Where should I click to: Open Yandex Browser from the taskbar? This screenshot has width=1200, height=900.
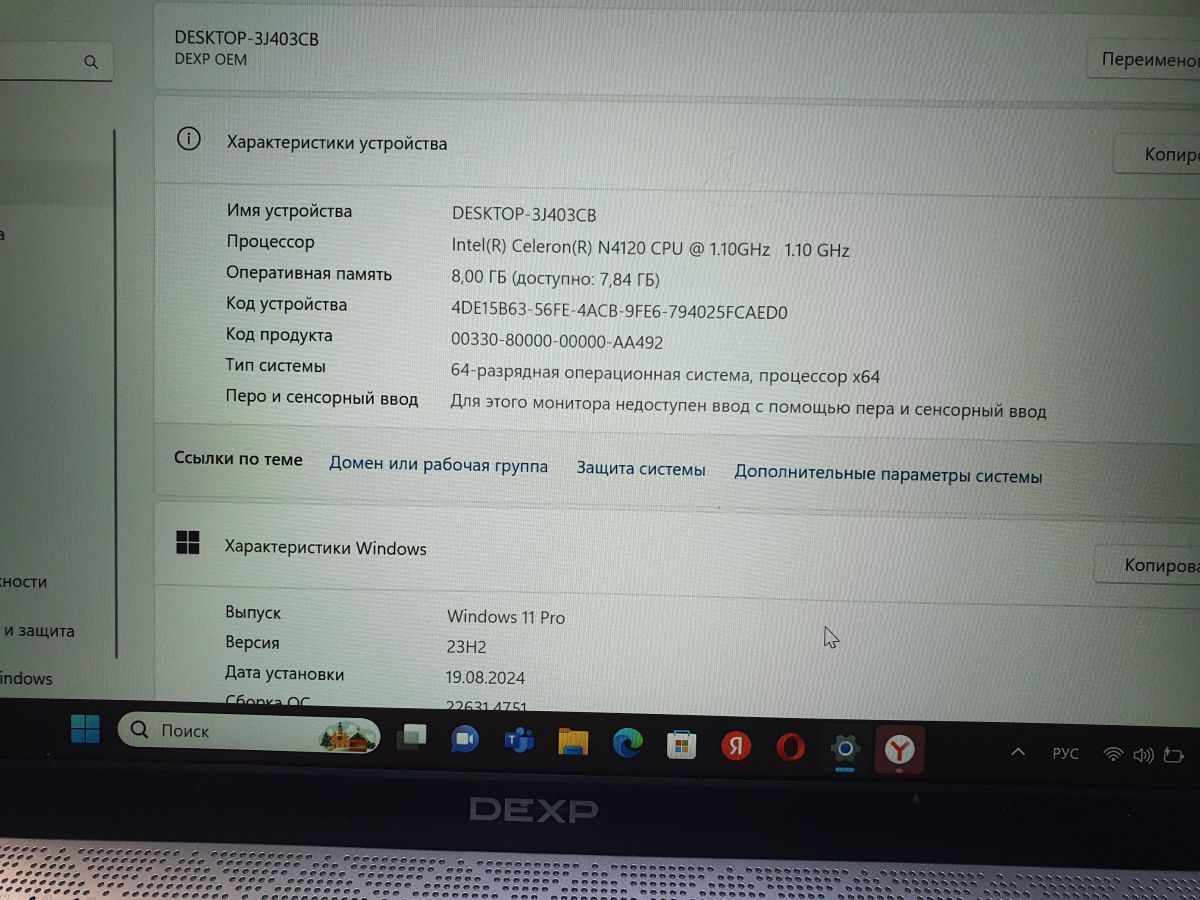pyautogui.click(x=900, y=749)
